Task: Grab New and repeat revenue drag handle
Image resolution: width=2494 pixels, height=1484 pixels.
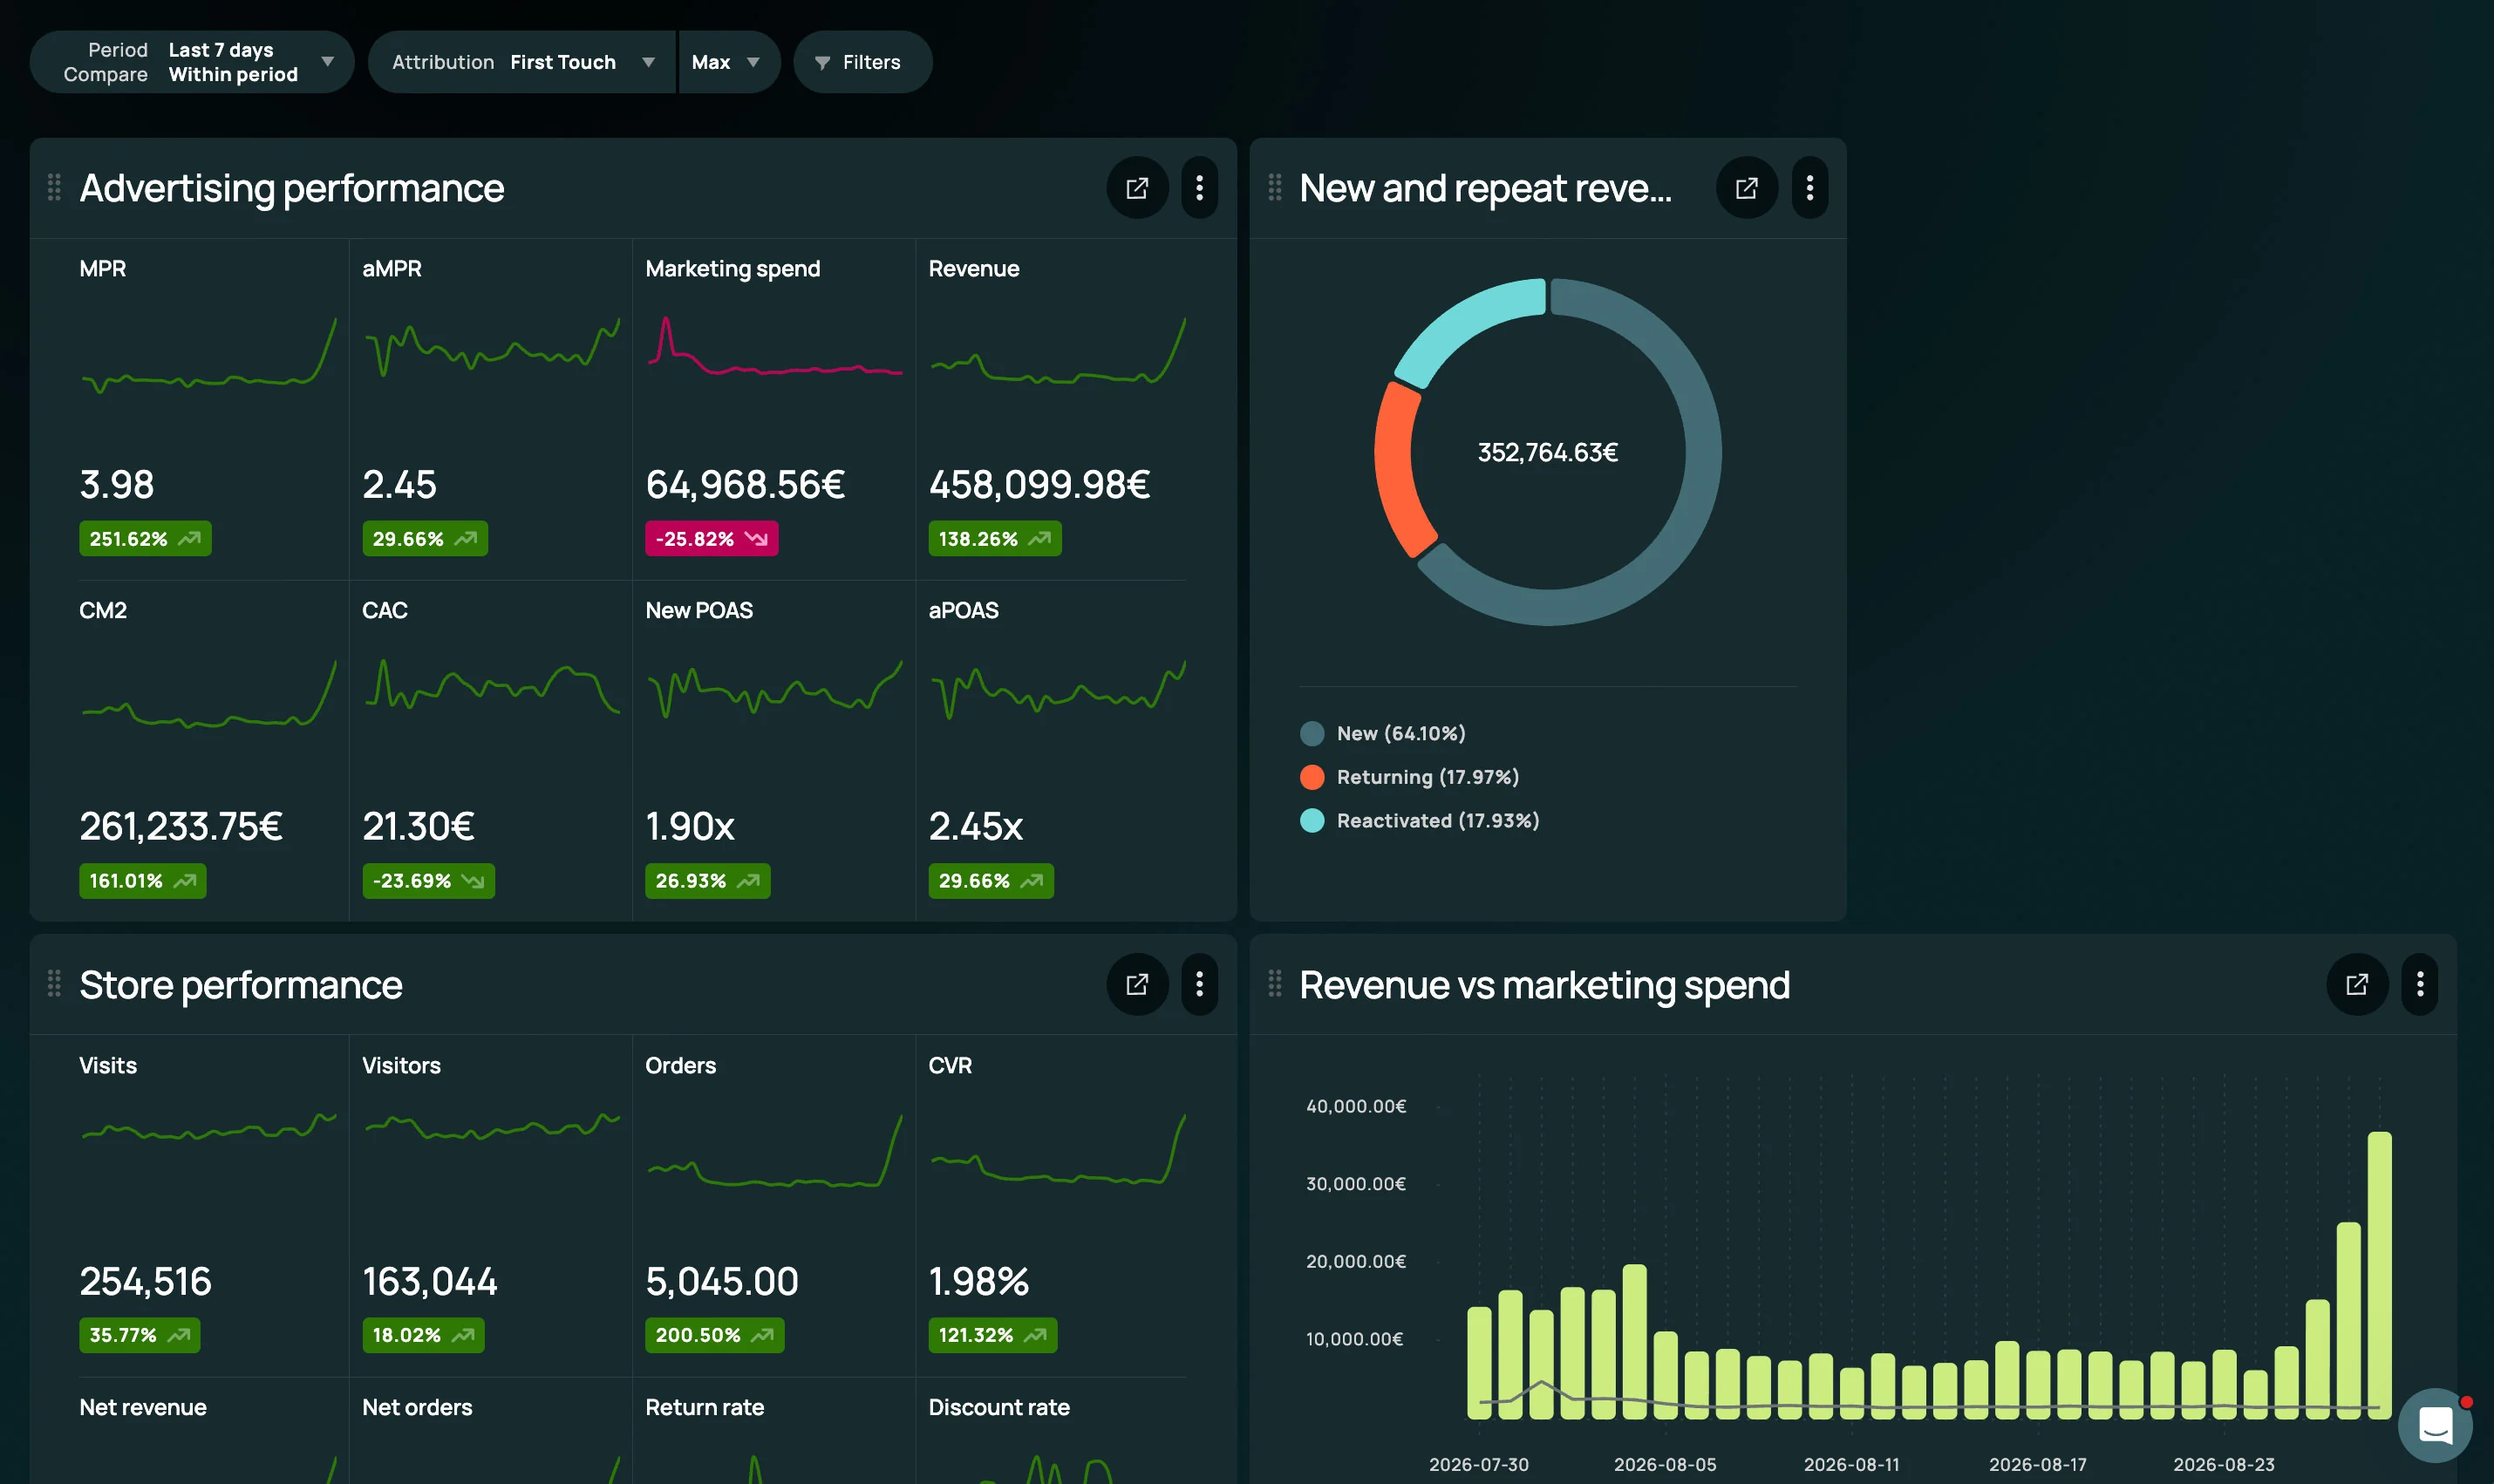Action: click(1274, 187)
